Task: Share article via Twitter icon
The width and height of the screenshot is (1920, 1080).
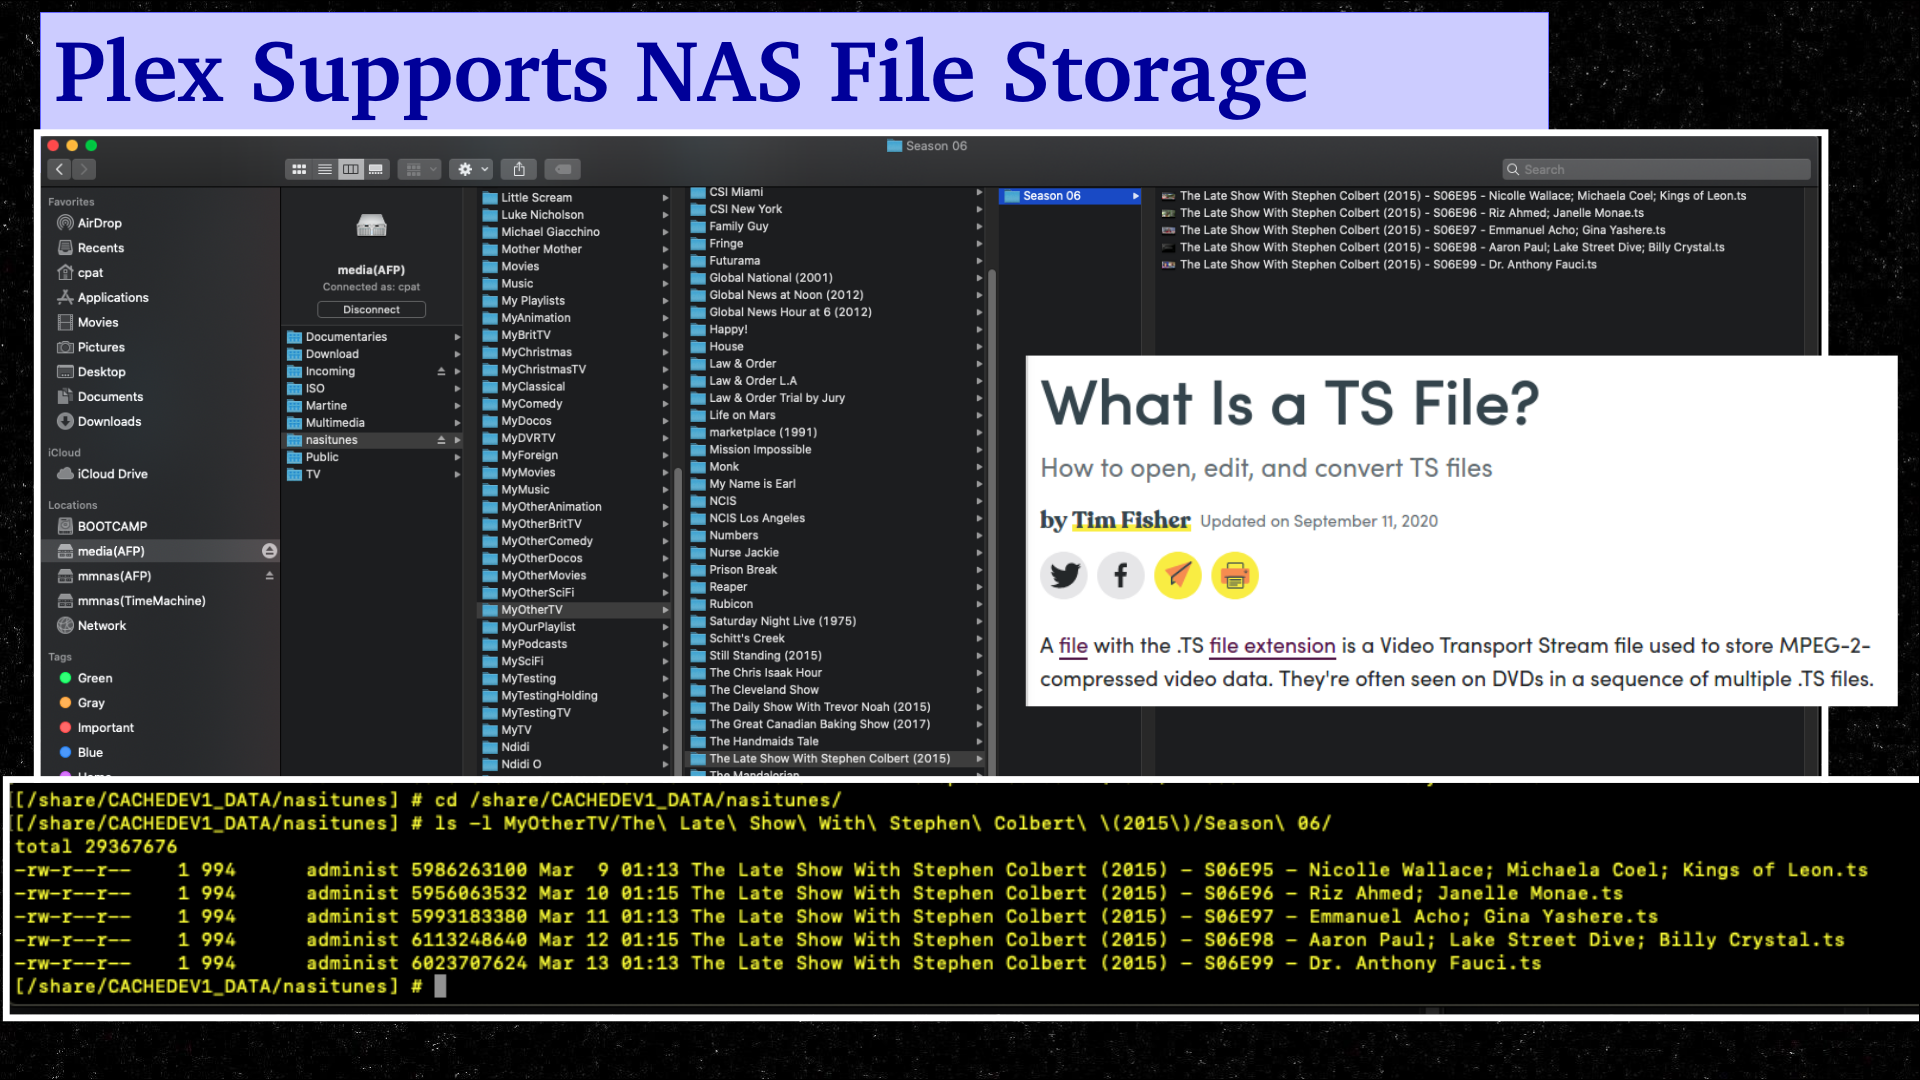Action: click(x=1064, y=576)
